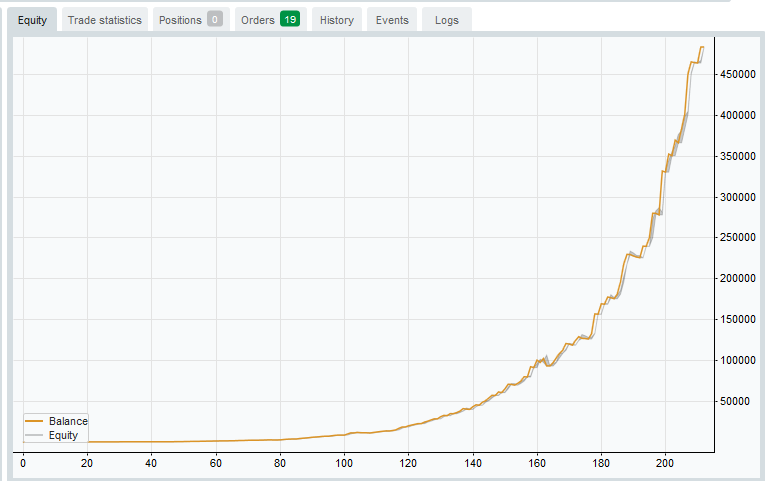Click the 450000 label on the vertical axis

tap(742, 74)
